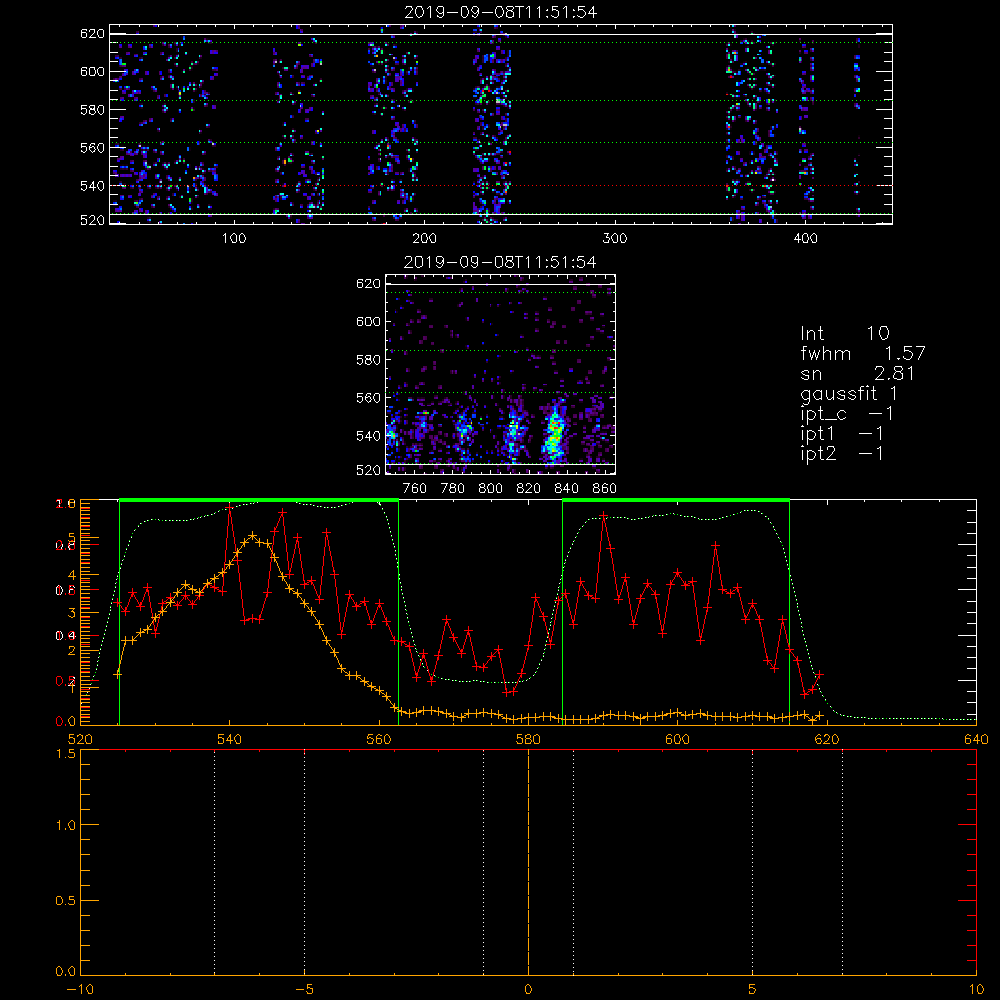Screen dimensions: 1000x1000
Task: Click x-axis label 760 under zoomed image
Action: click(415, 489)
